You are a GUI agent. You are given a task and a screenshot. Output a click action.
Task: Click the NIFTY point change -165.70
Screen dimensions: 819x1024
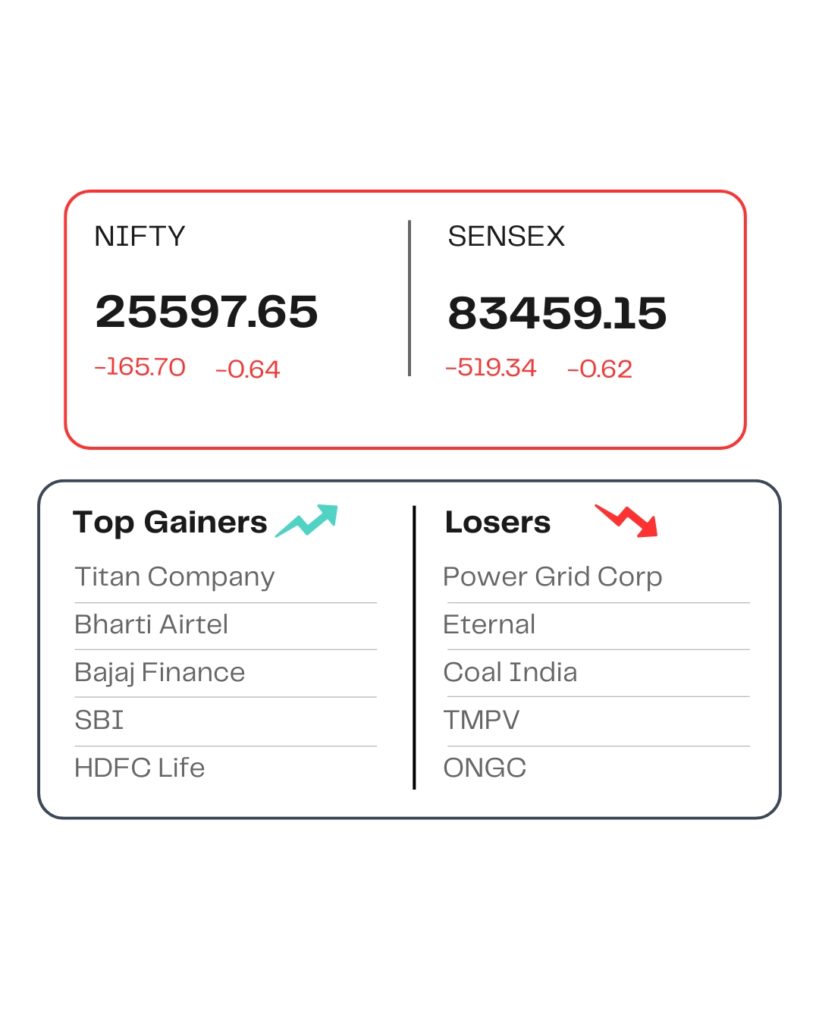[x=140, y=368]
